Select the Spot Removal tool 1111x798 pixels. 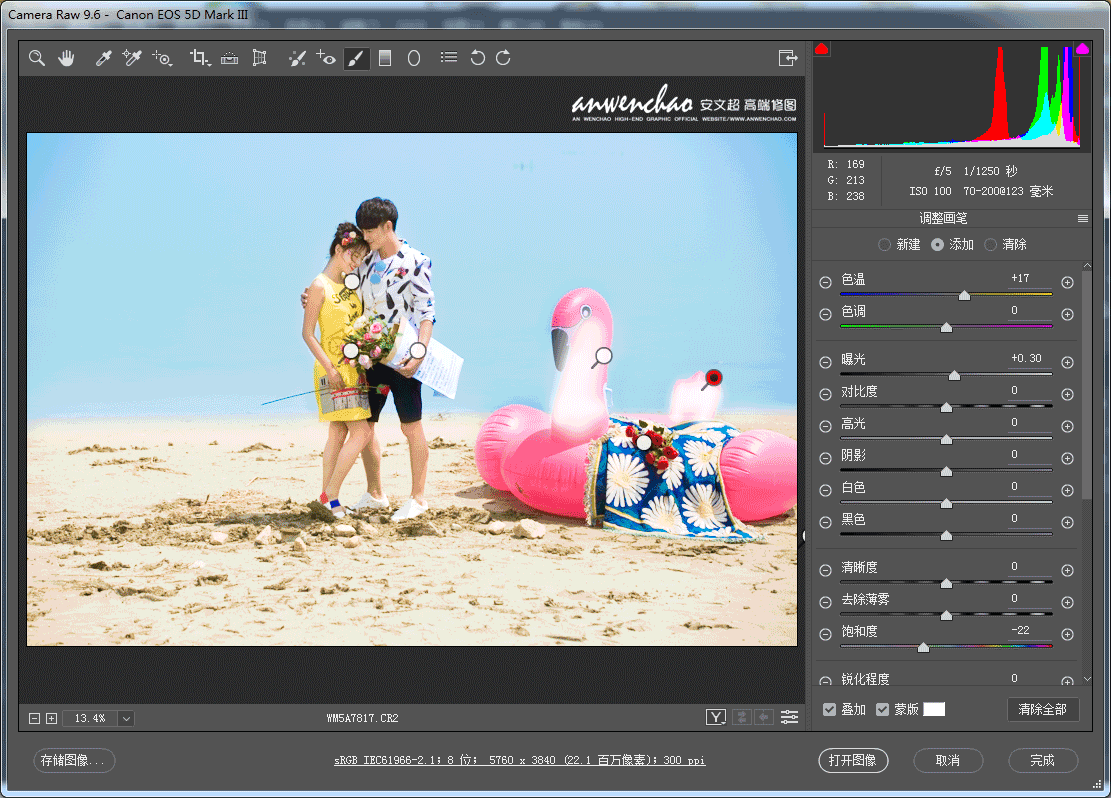tap(297, 58)
